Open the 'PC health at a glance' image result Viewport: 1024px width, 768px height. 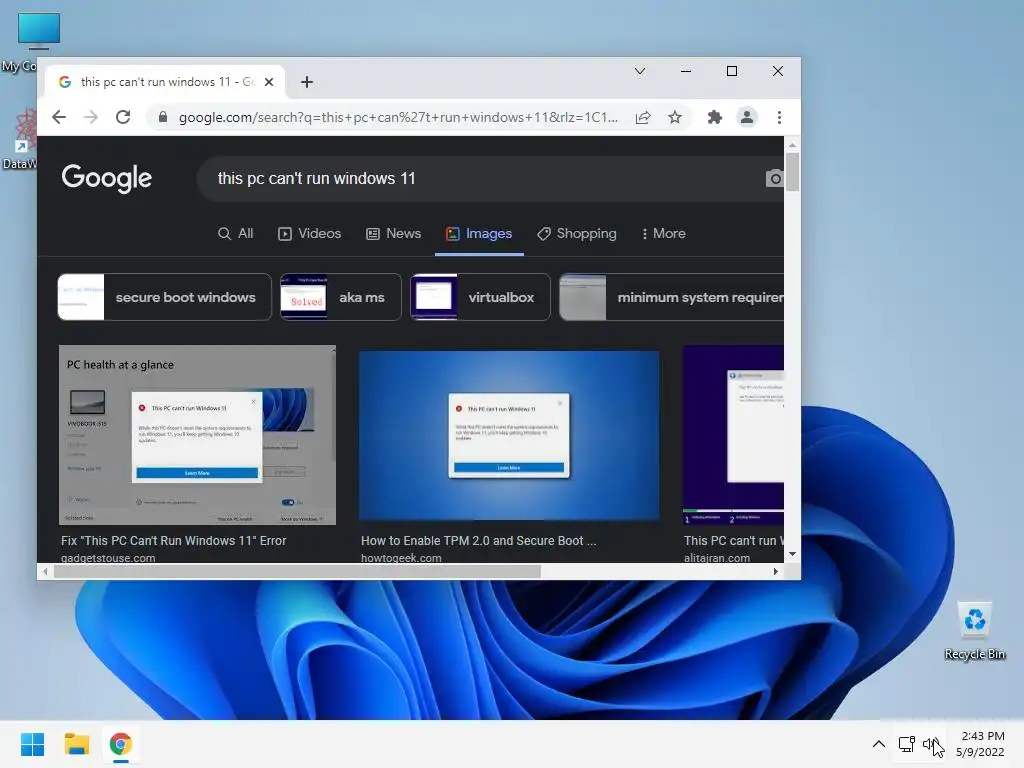pos(197,435)
